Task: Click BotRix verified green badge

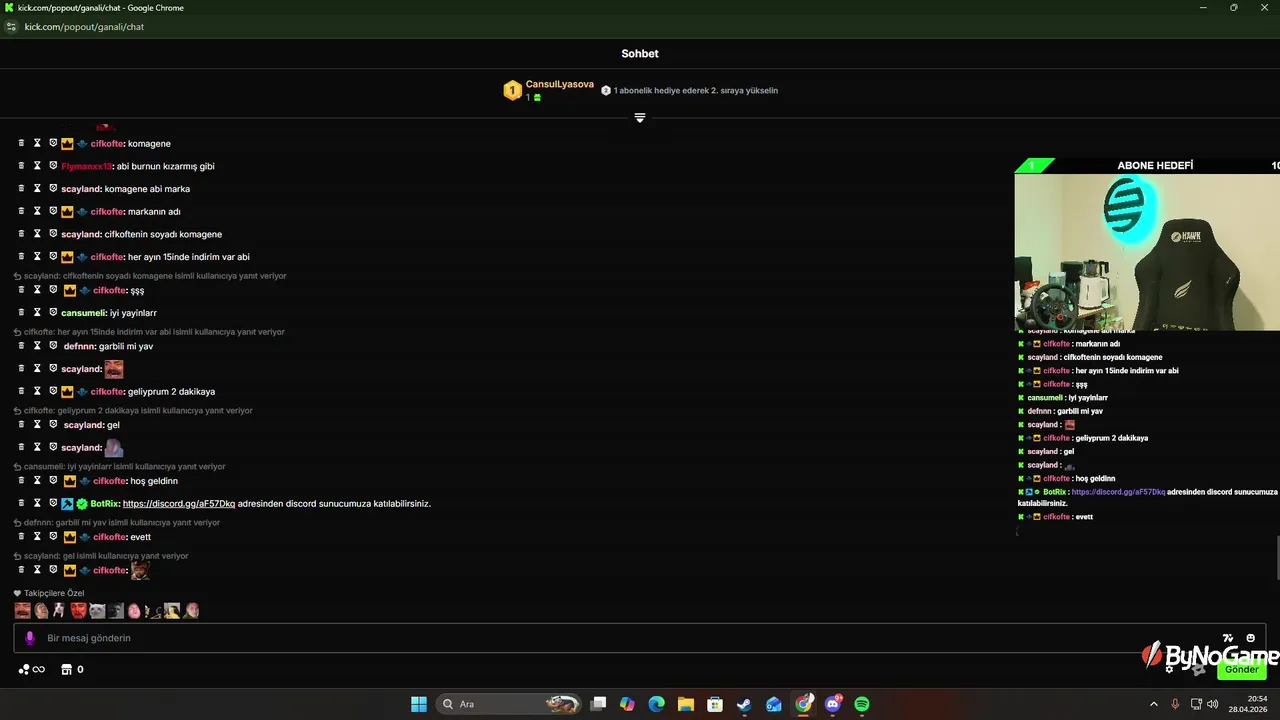Action: coord(82,504)
